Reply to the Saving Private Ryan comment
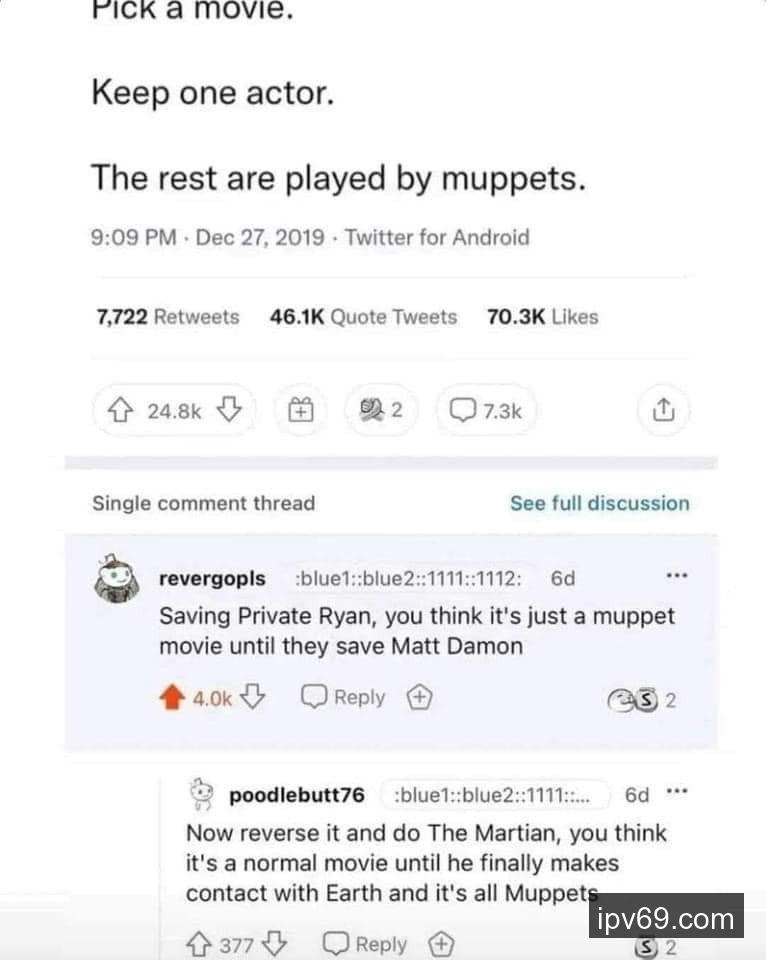This screenshot has width=766, height=960. tap(344, 697)
